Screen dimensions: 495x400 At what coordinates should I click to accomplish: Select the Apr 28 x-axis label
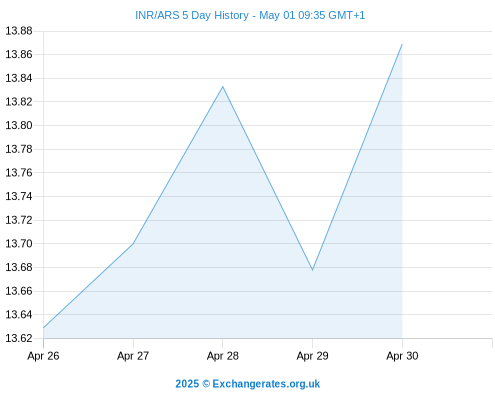point(223,356)
